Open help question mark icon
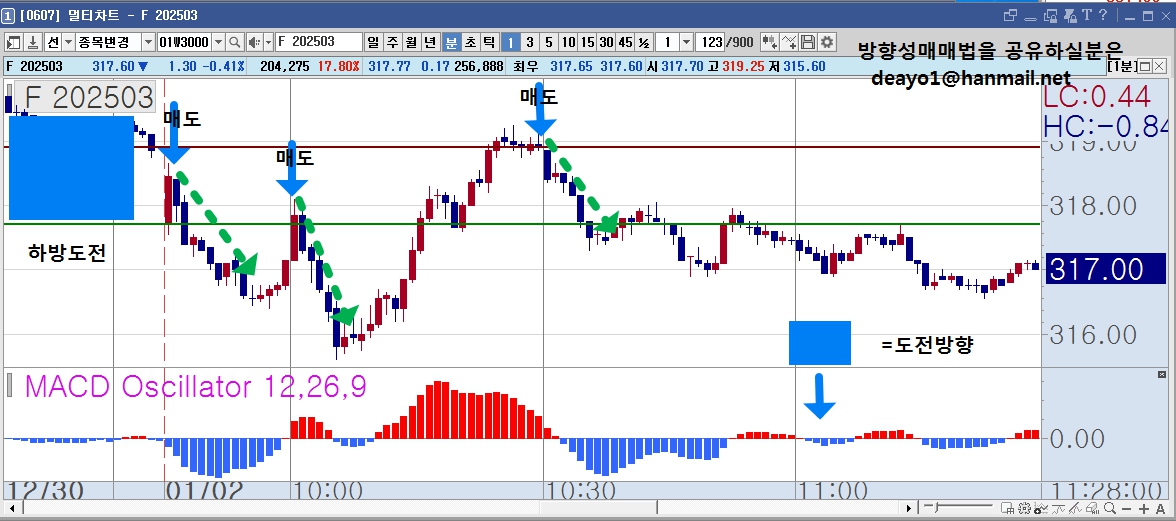The image size is (1176, 521). pos(1102,14)
